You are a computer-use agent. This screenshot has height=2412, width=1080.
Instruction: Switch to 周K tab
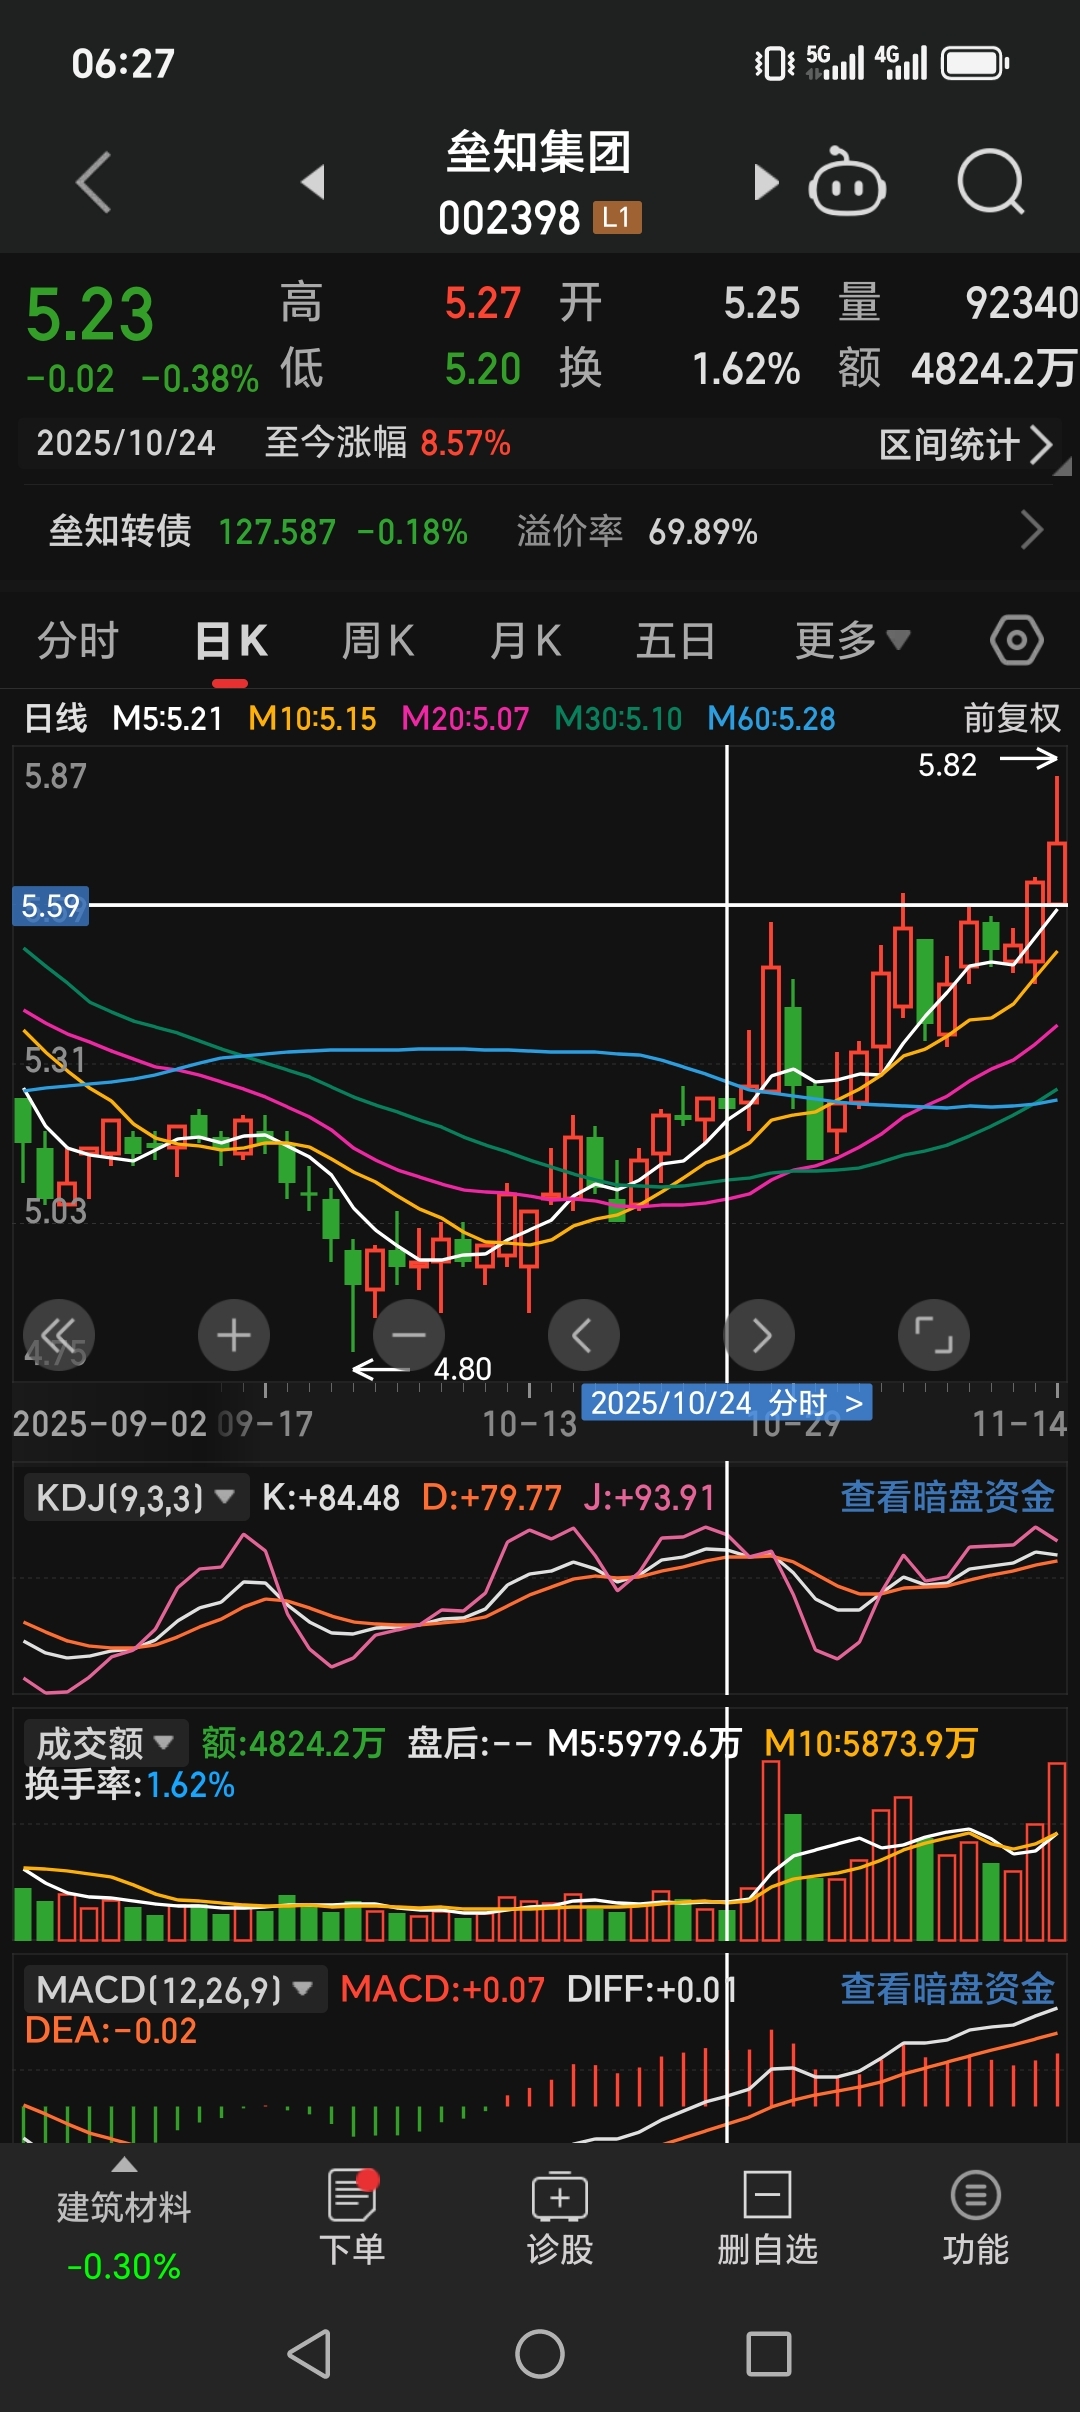point(378,640)
